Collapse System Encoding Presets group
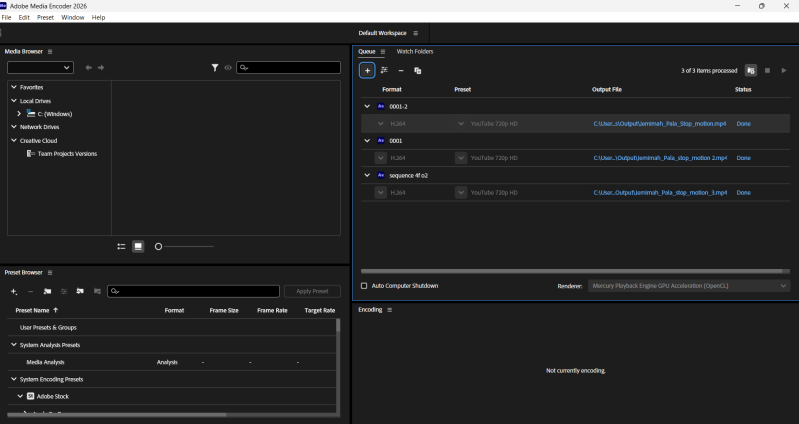The height and width of the screenshot is (424, 799). point(14,379)
